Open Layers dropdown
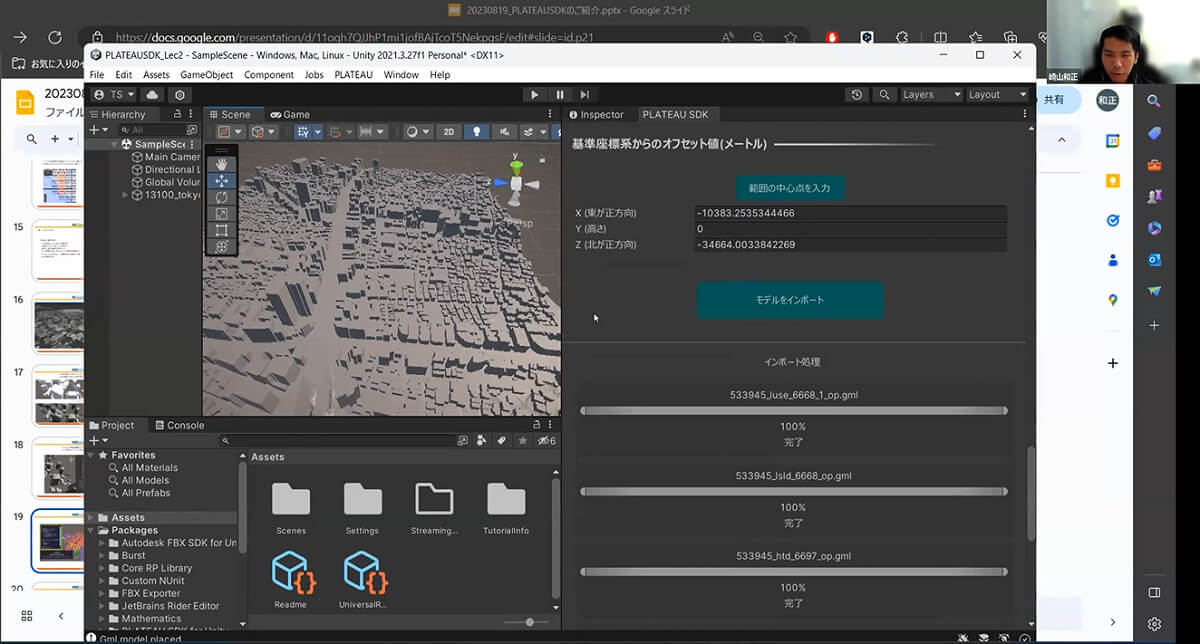The width and height of the screenshot is (1200, 644). [x=929, y=94]
